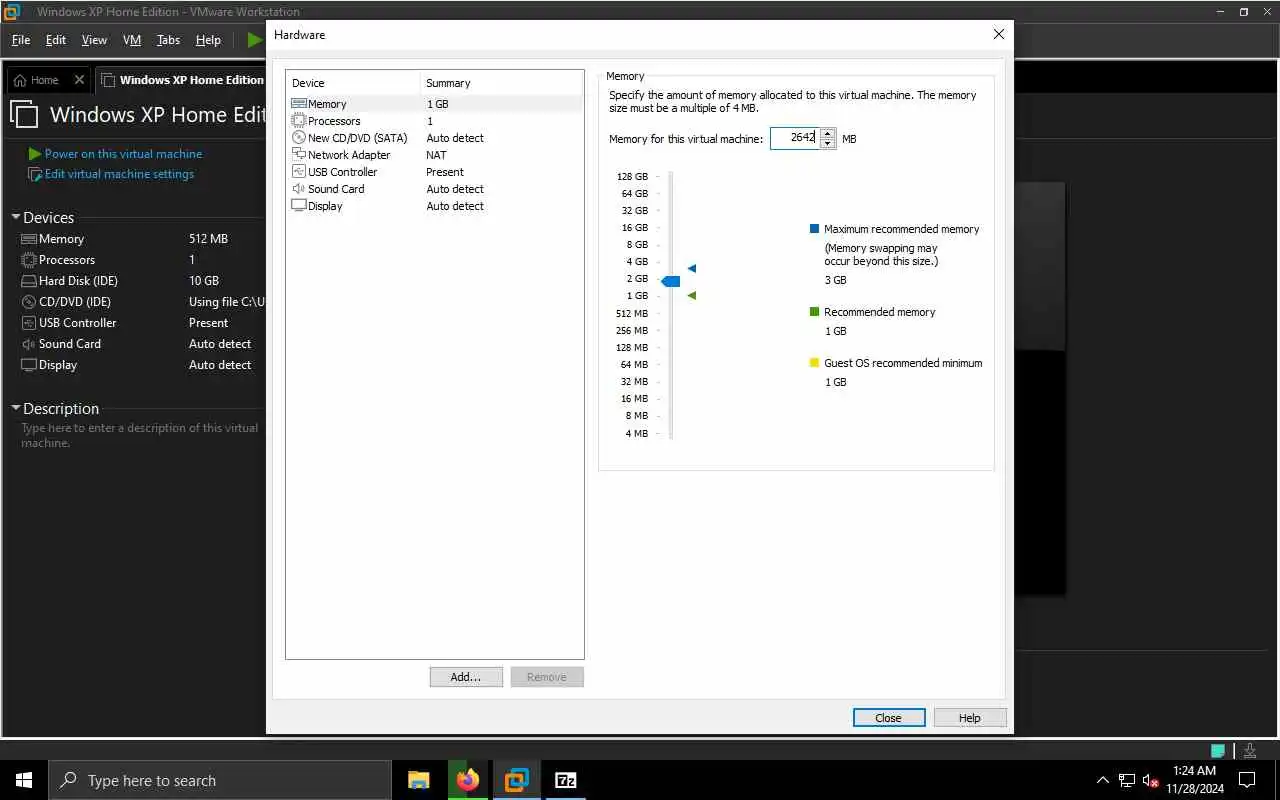Close the Home tab
Screen dimensions: 1280x800
click(80, 80)
